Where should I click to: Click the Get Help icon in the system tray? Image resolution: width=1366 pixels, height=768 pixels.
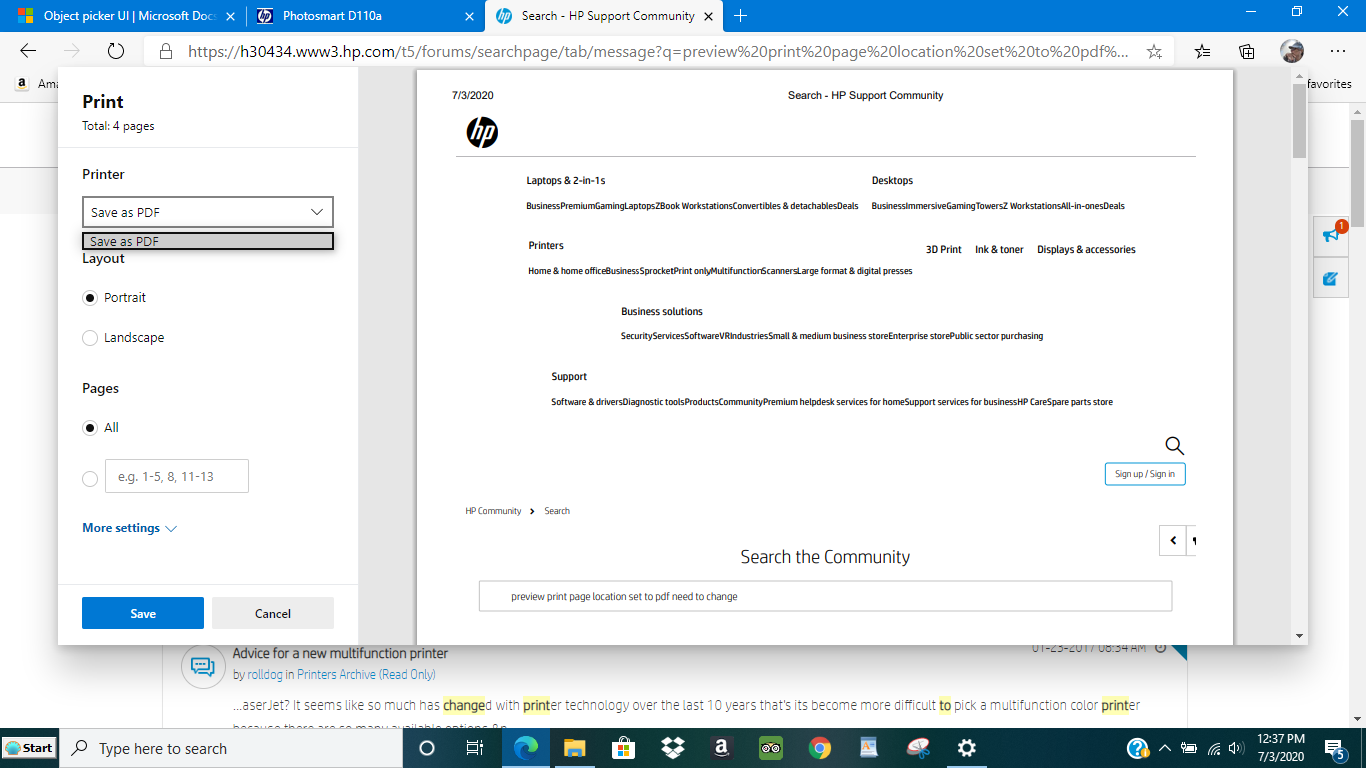tap(1139, 747)
